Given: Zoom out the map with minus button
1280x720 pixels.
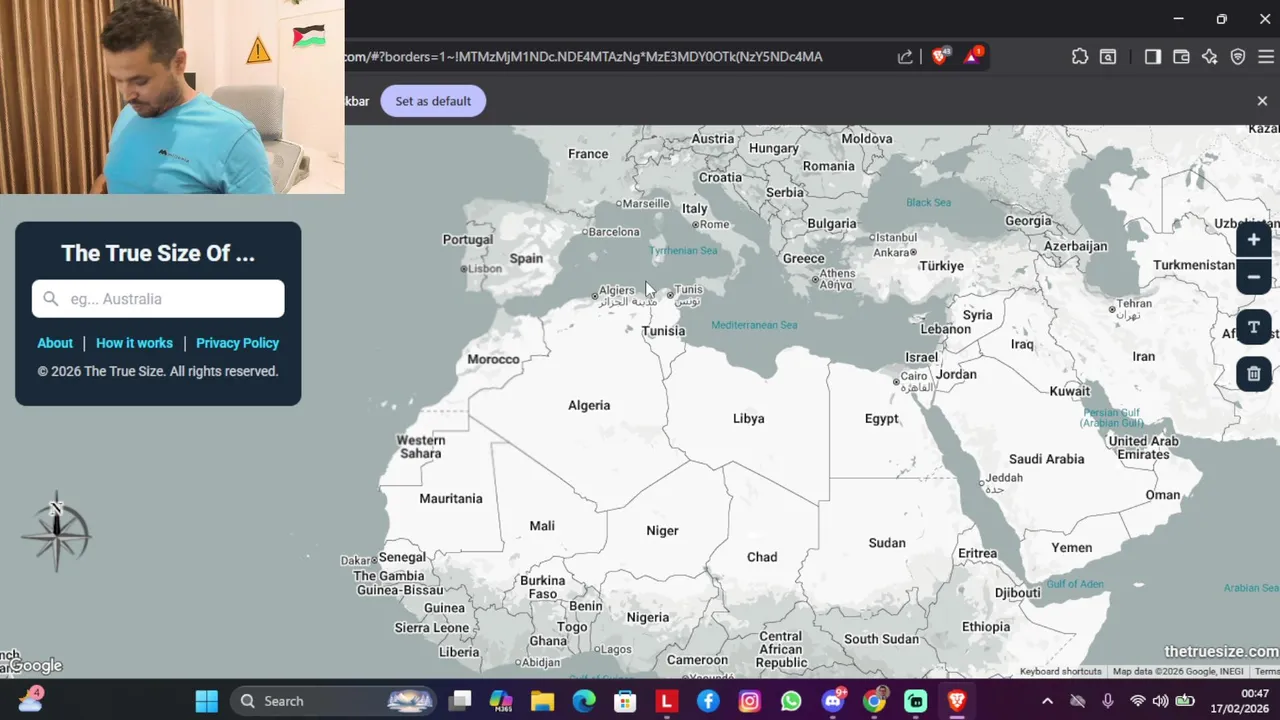Looking at the screenshot, I should (x=1253, y=277).
